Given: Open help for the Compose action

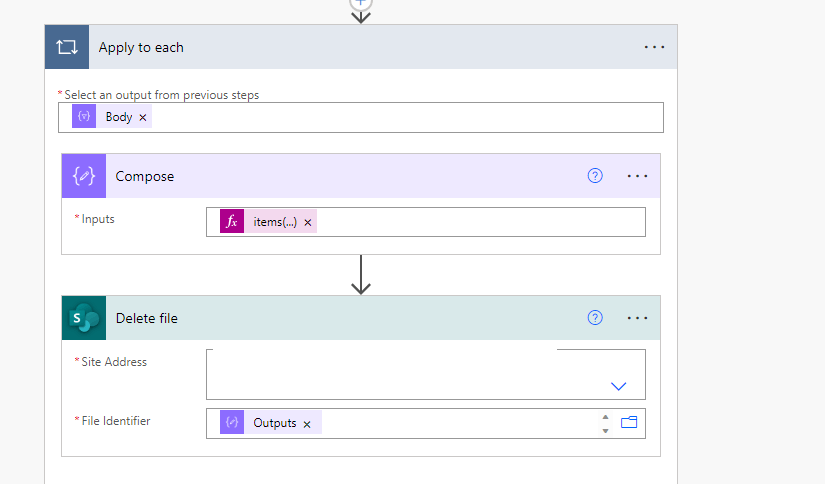Looking at the screenshot, I should click(x=595, y=176).
